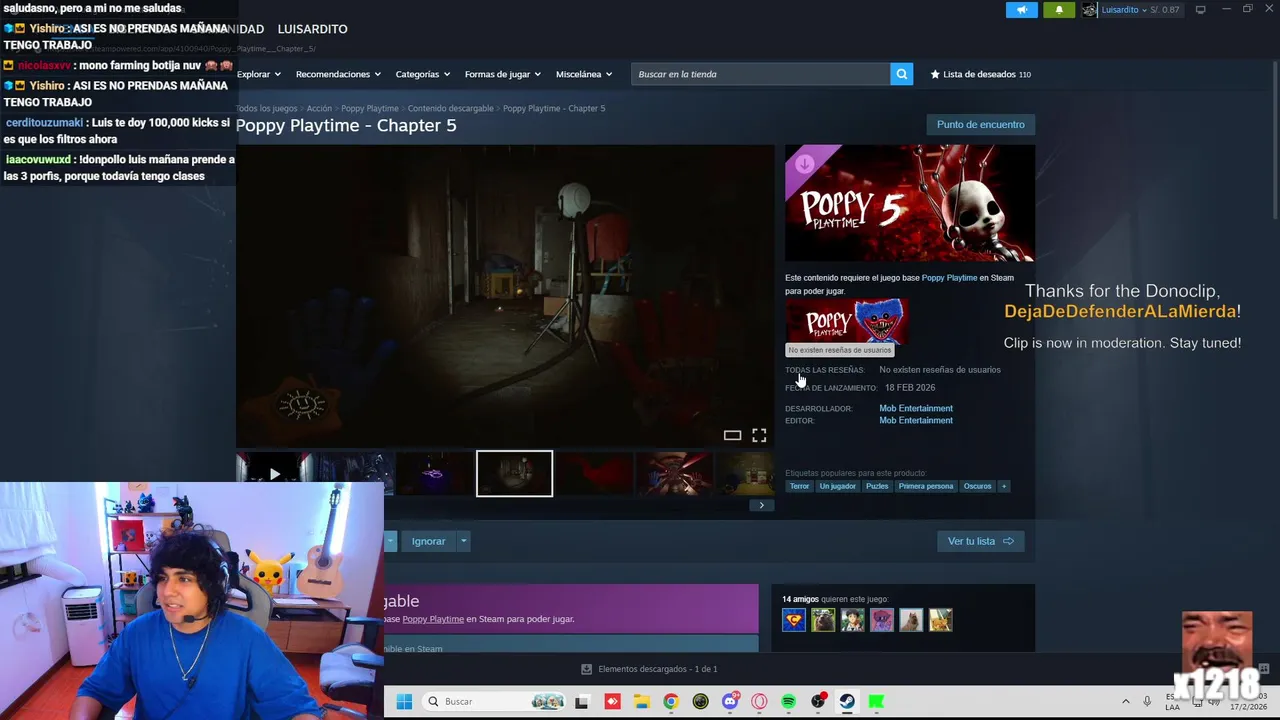The height and width of the screenshot is (720, 1280).
Task: Click the Poppy Playtime base game banner
Action: pyautogui.click(x=846, y=321)
